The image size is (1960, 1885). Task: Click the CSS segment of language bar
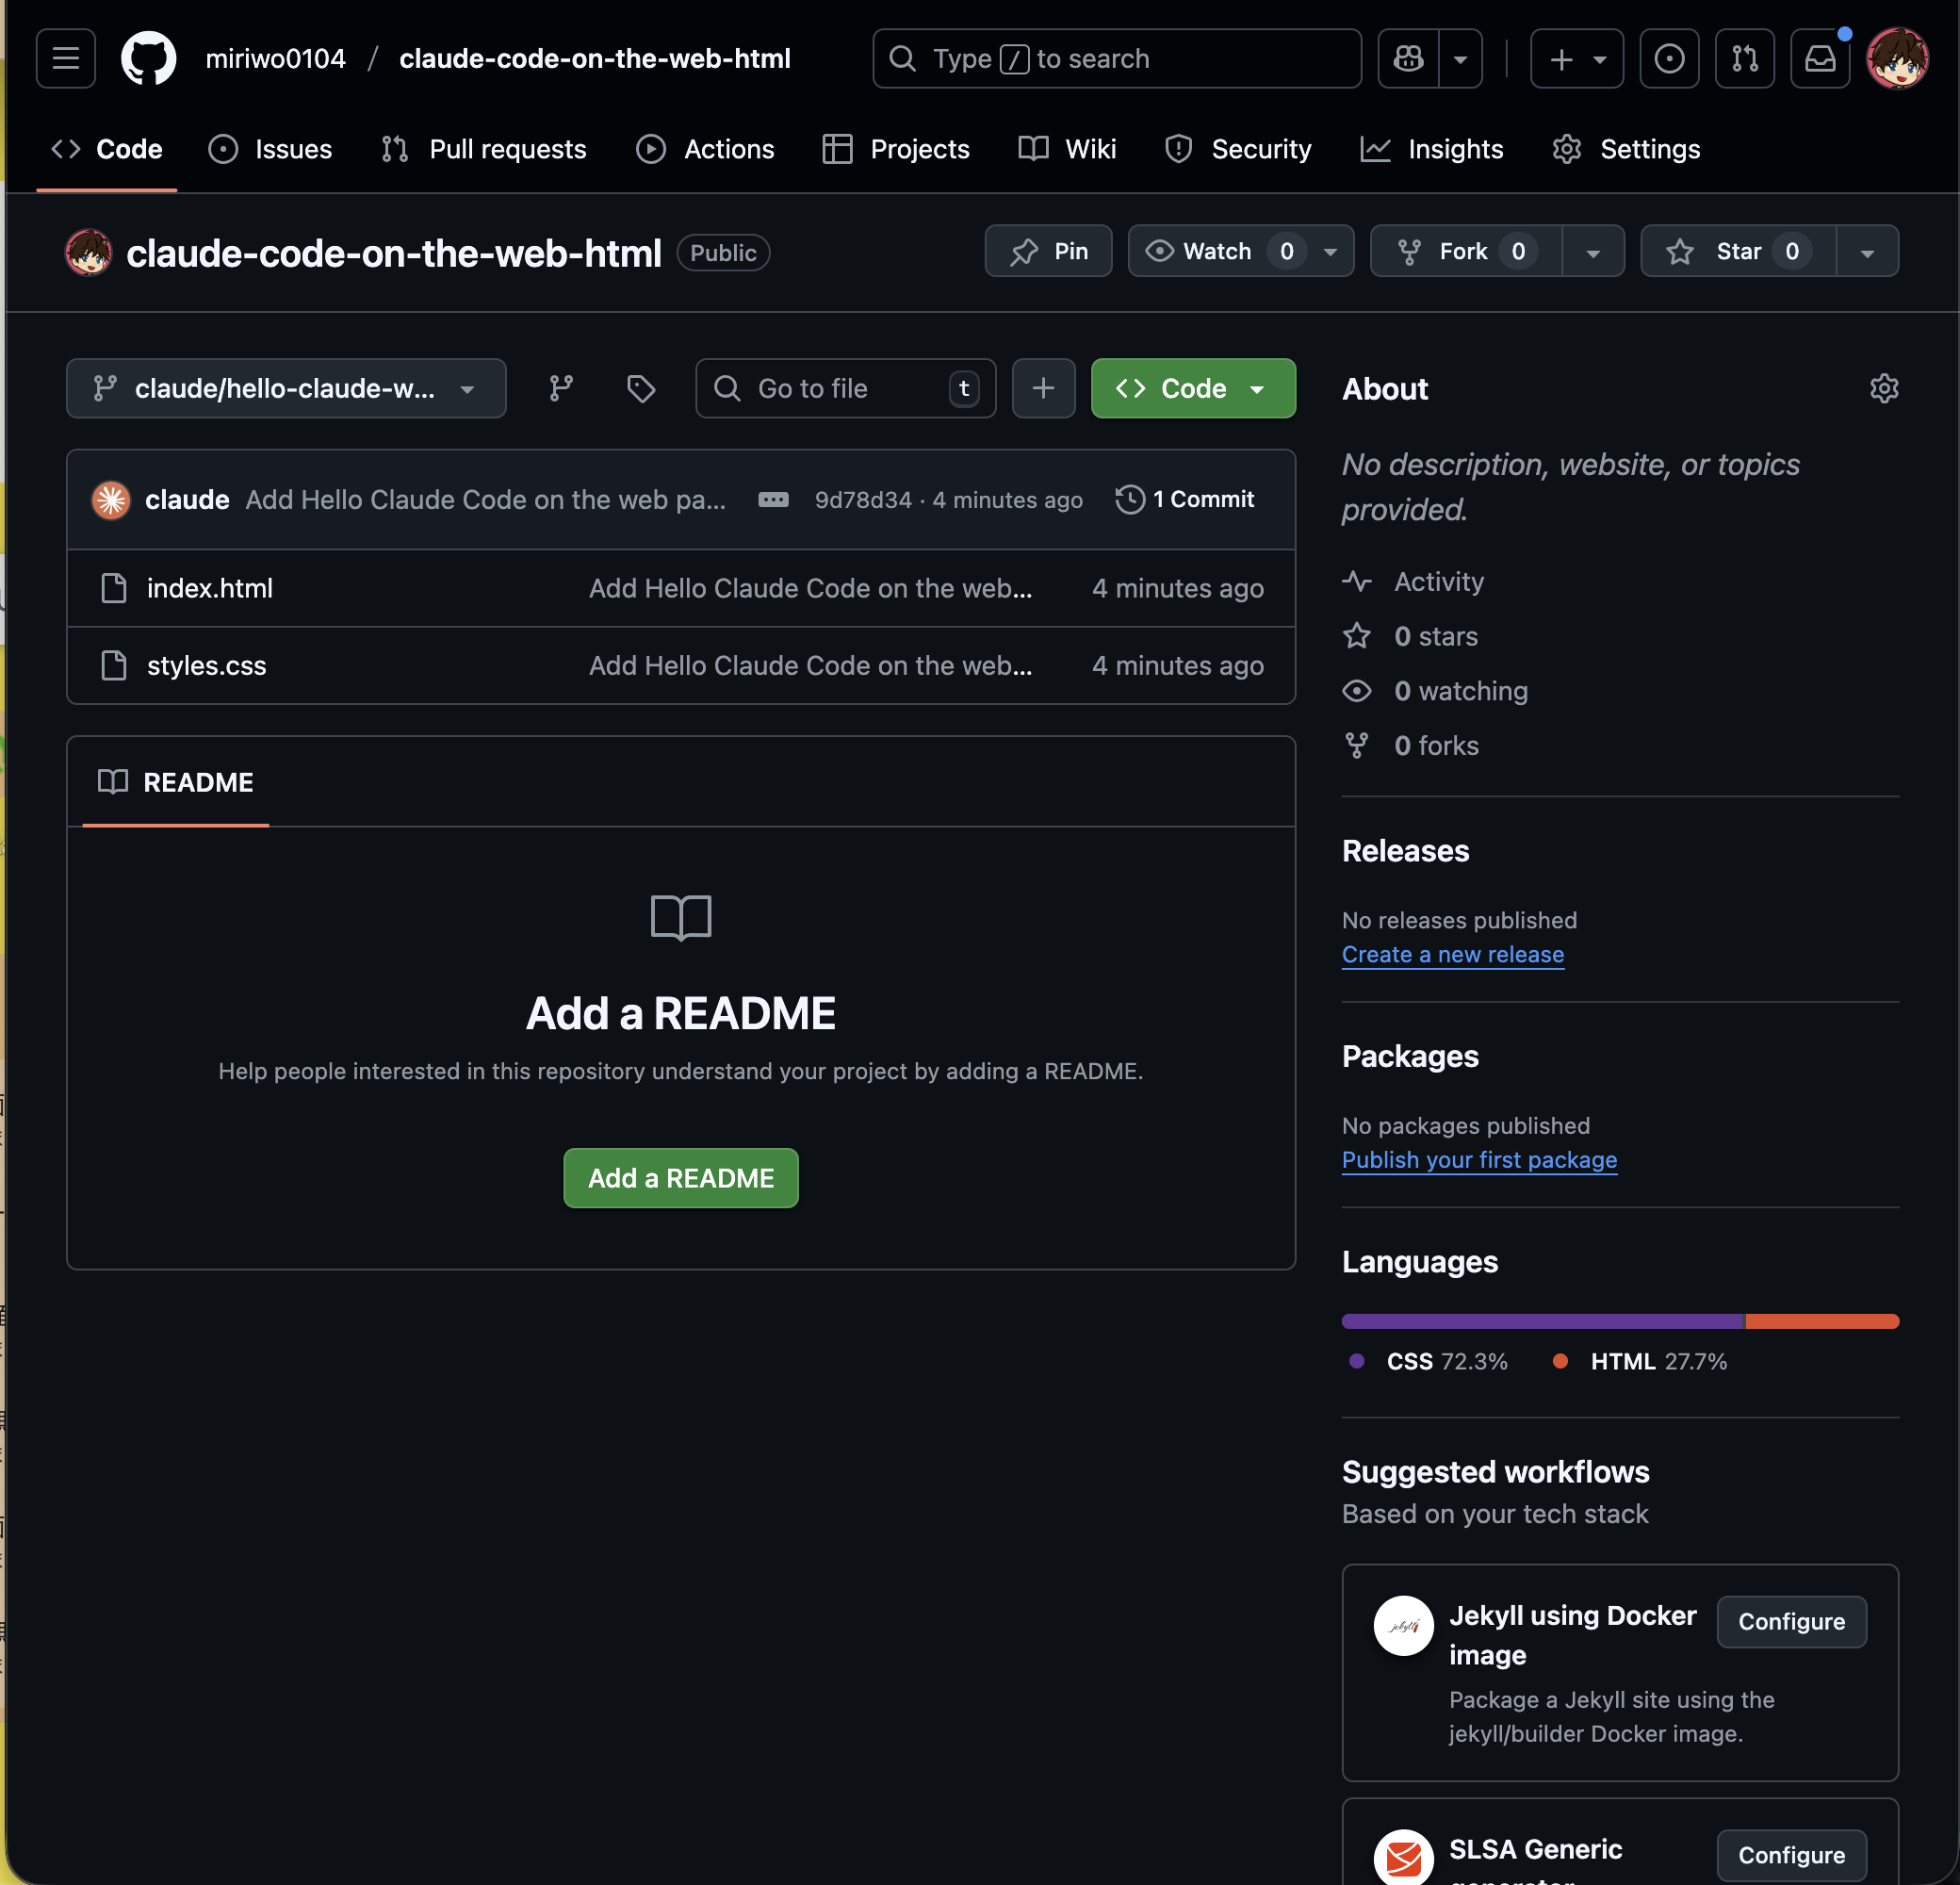click(1542, 1321)
